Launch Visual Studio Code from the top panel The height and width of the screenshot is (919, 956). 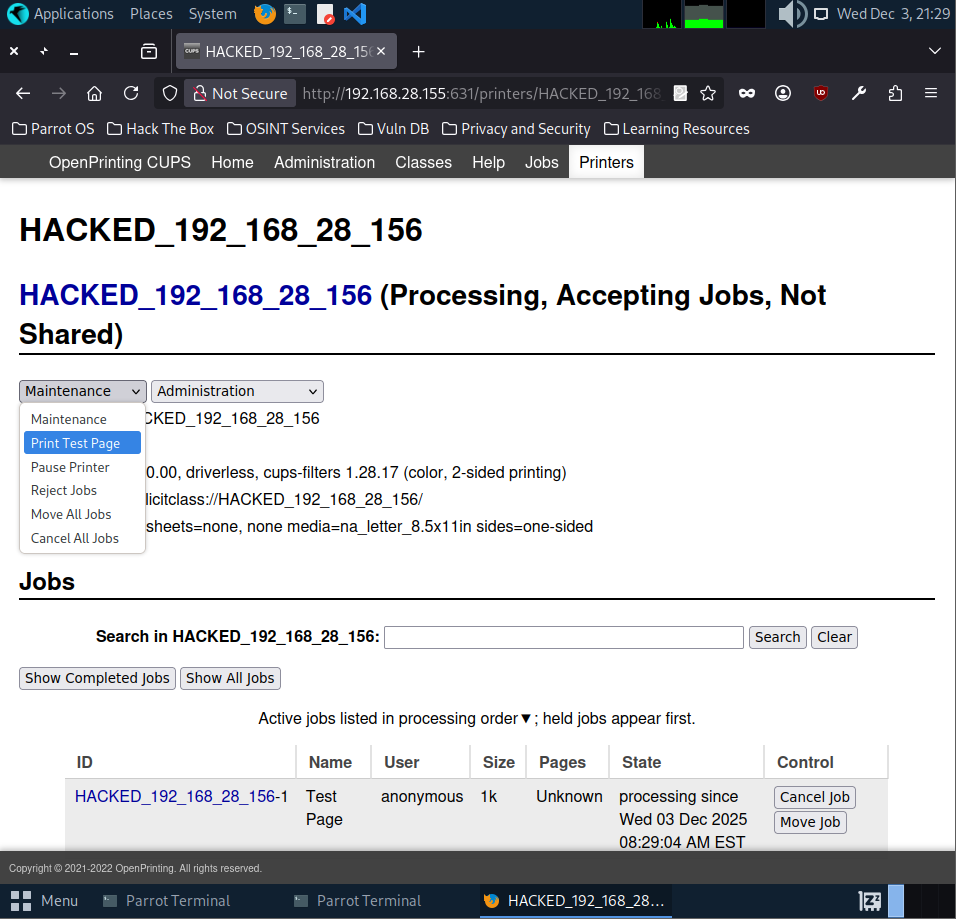tap(354, 14)
